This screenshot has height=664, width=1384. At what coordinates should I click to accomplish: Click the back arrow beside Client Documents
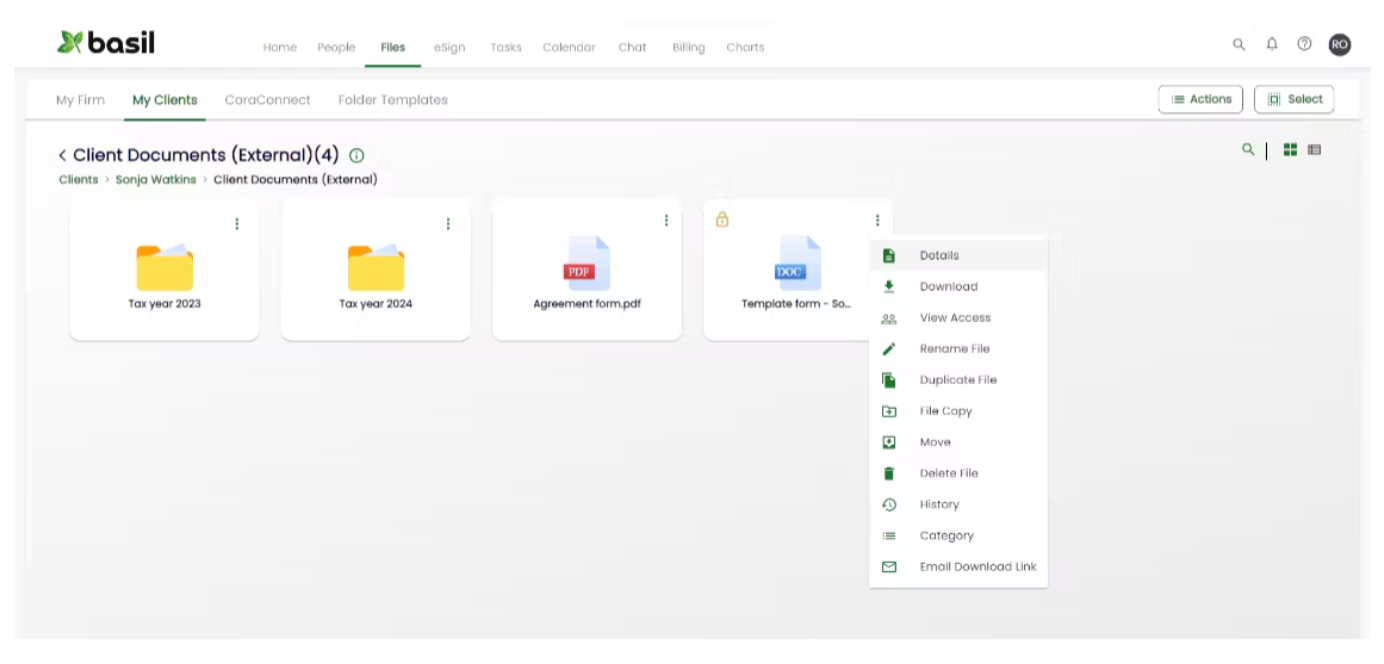tap(62, 155)
